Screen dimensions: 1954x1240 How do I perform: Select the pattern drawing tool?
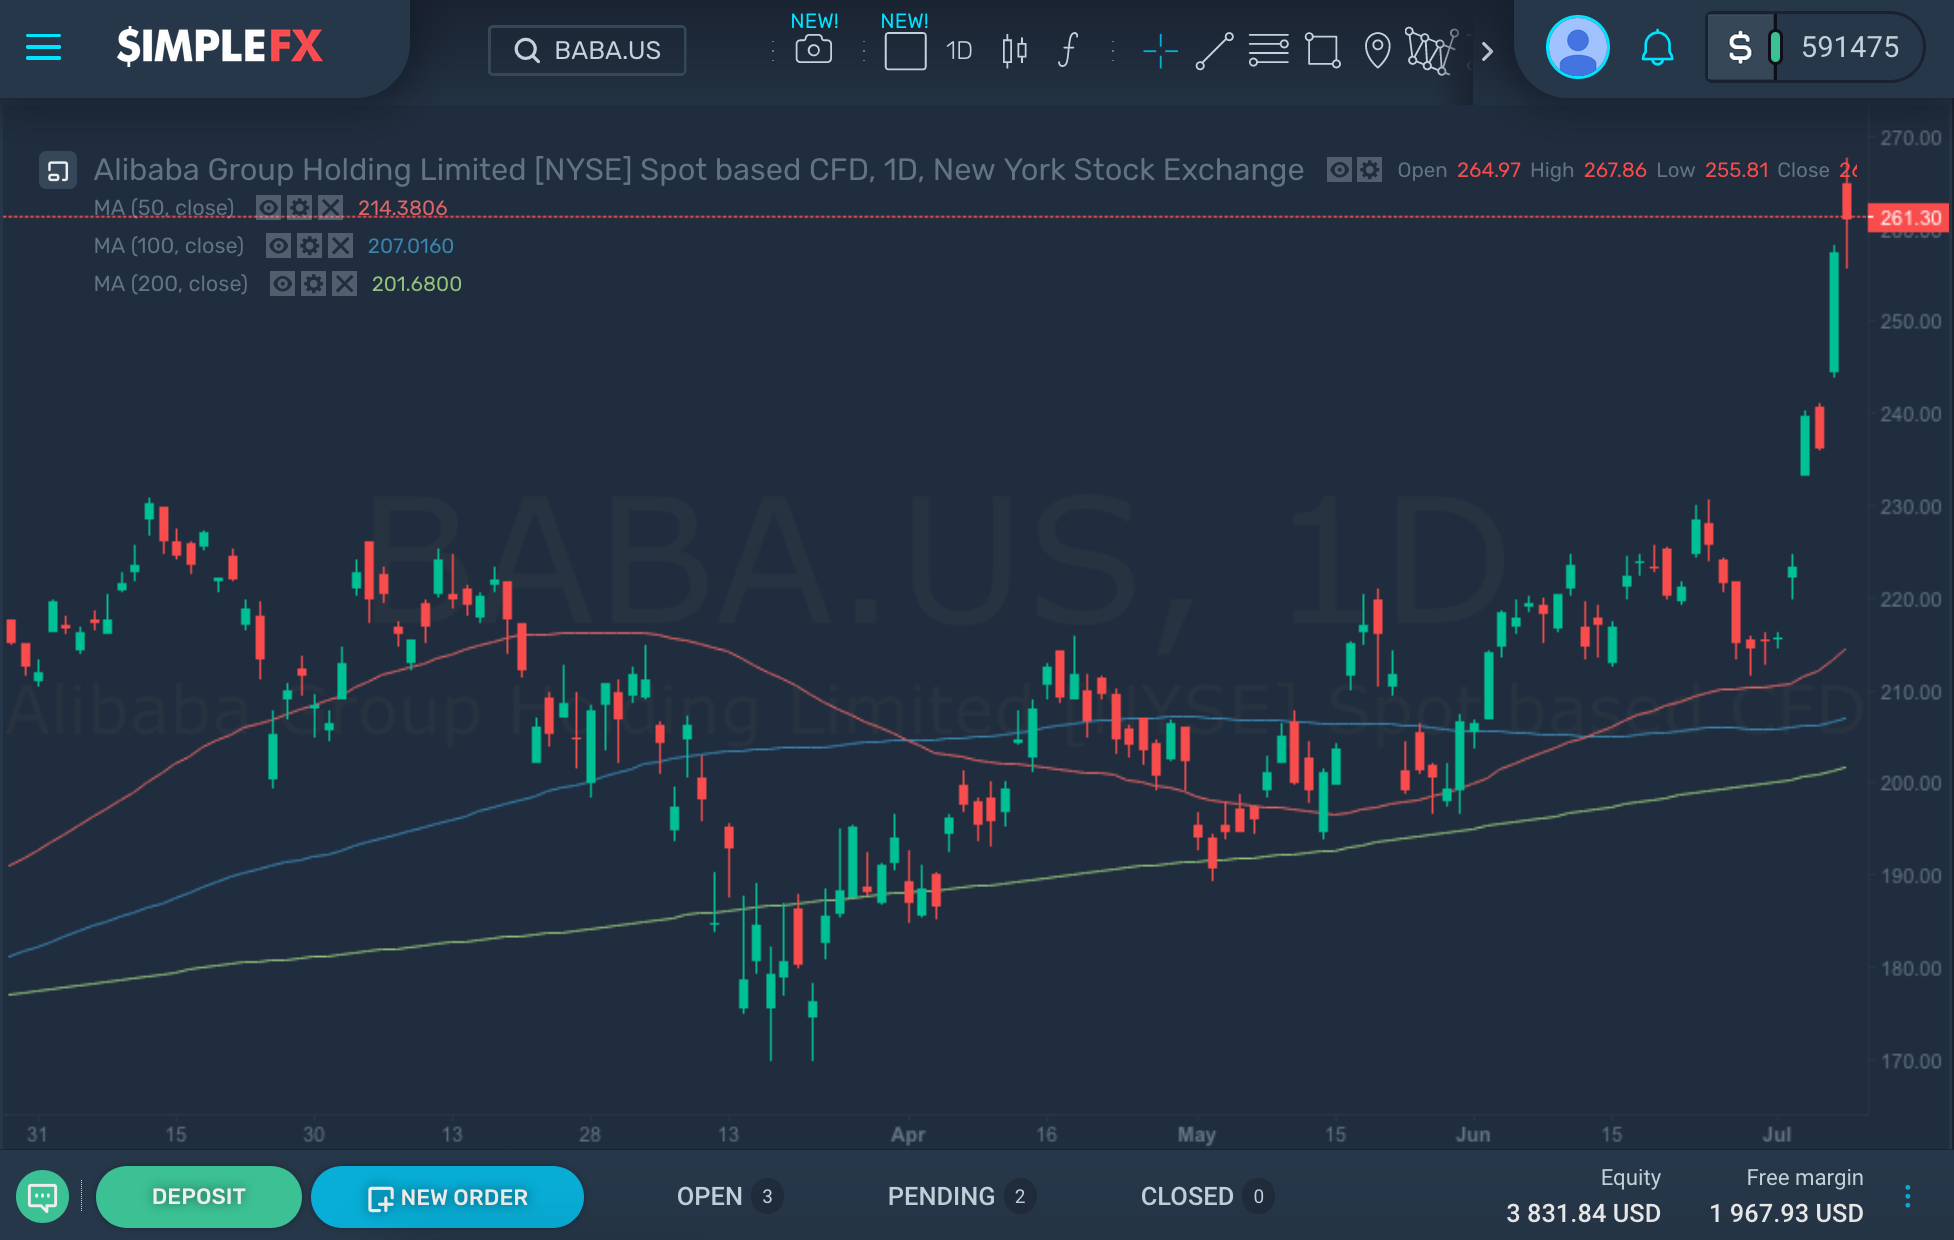click(x=1431, y=50)
